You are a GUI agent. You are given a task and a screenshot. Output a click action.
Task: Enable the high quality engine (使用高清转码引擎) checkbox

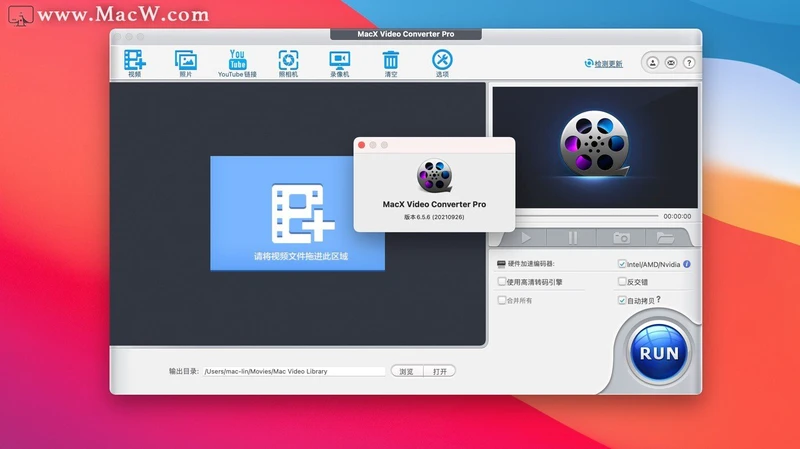(502, 282)
